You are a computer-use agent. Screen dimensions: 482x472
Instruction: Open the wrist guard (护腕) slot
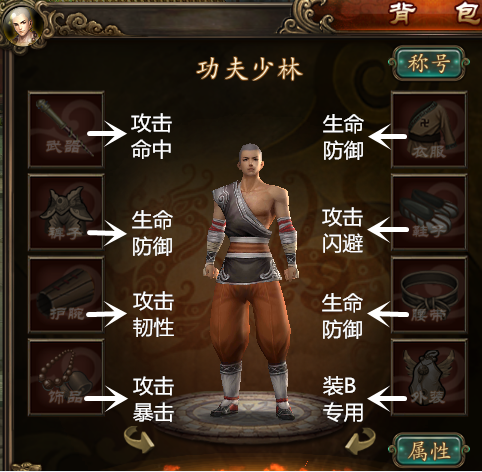pyautogui.click(x=66, y=295)
